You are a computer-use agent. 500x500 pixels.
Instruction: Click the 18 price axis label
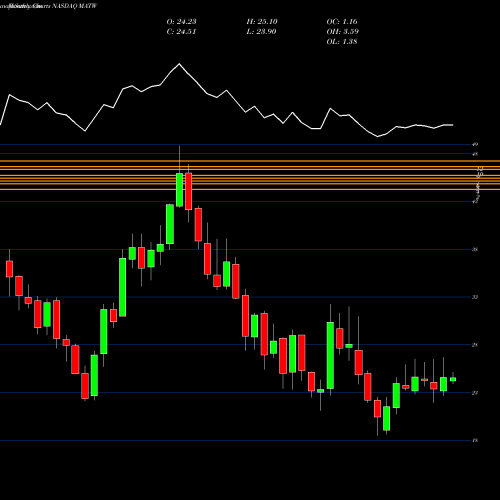point(475,440)
